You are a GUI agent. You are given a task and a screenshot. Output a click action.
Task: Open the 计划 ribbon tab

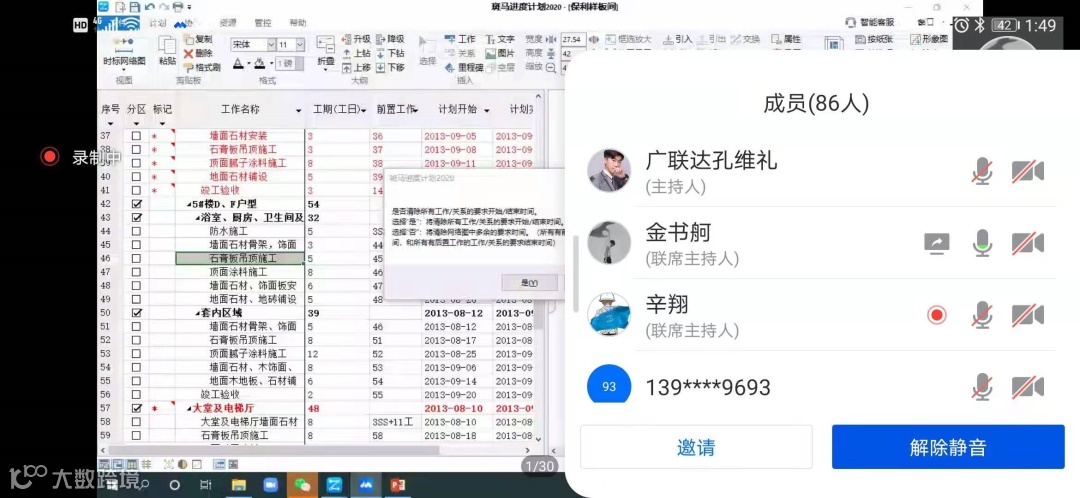click(x=158, y=23)
